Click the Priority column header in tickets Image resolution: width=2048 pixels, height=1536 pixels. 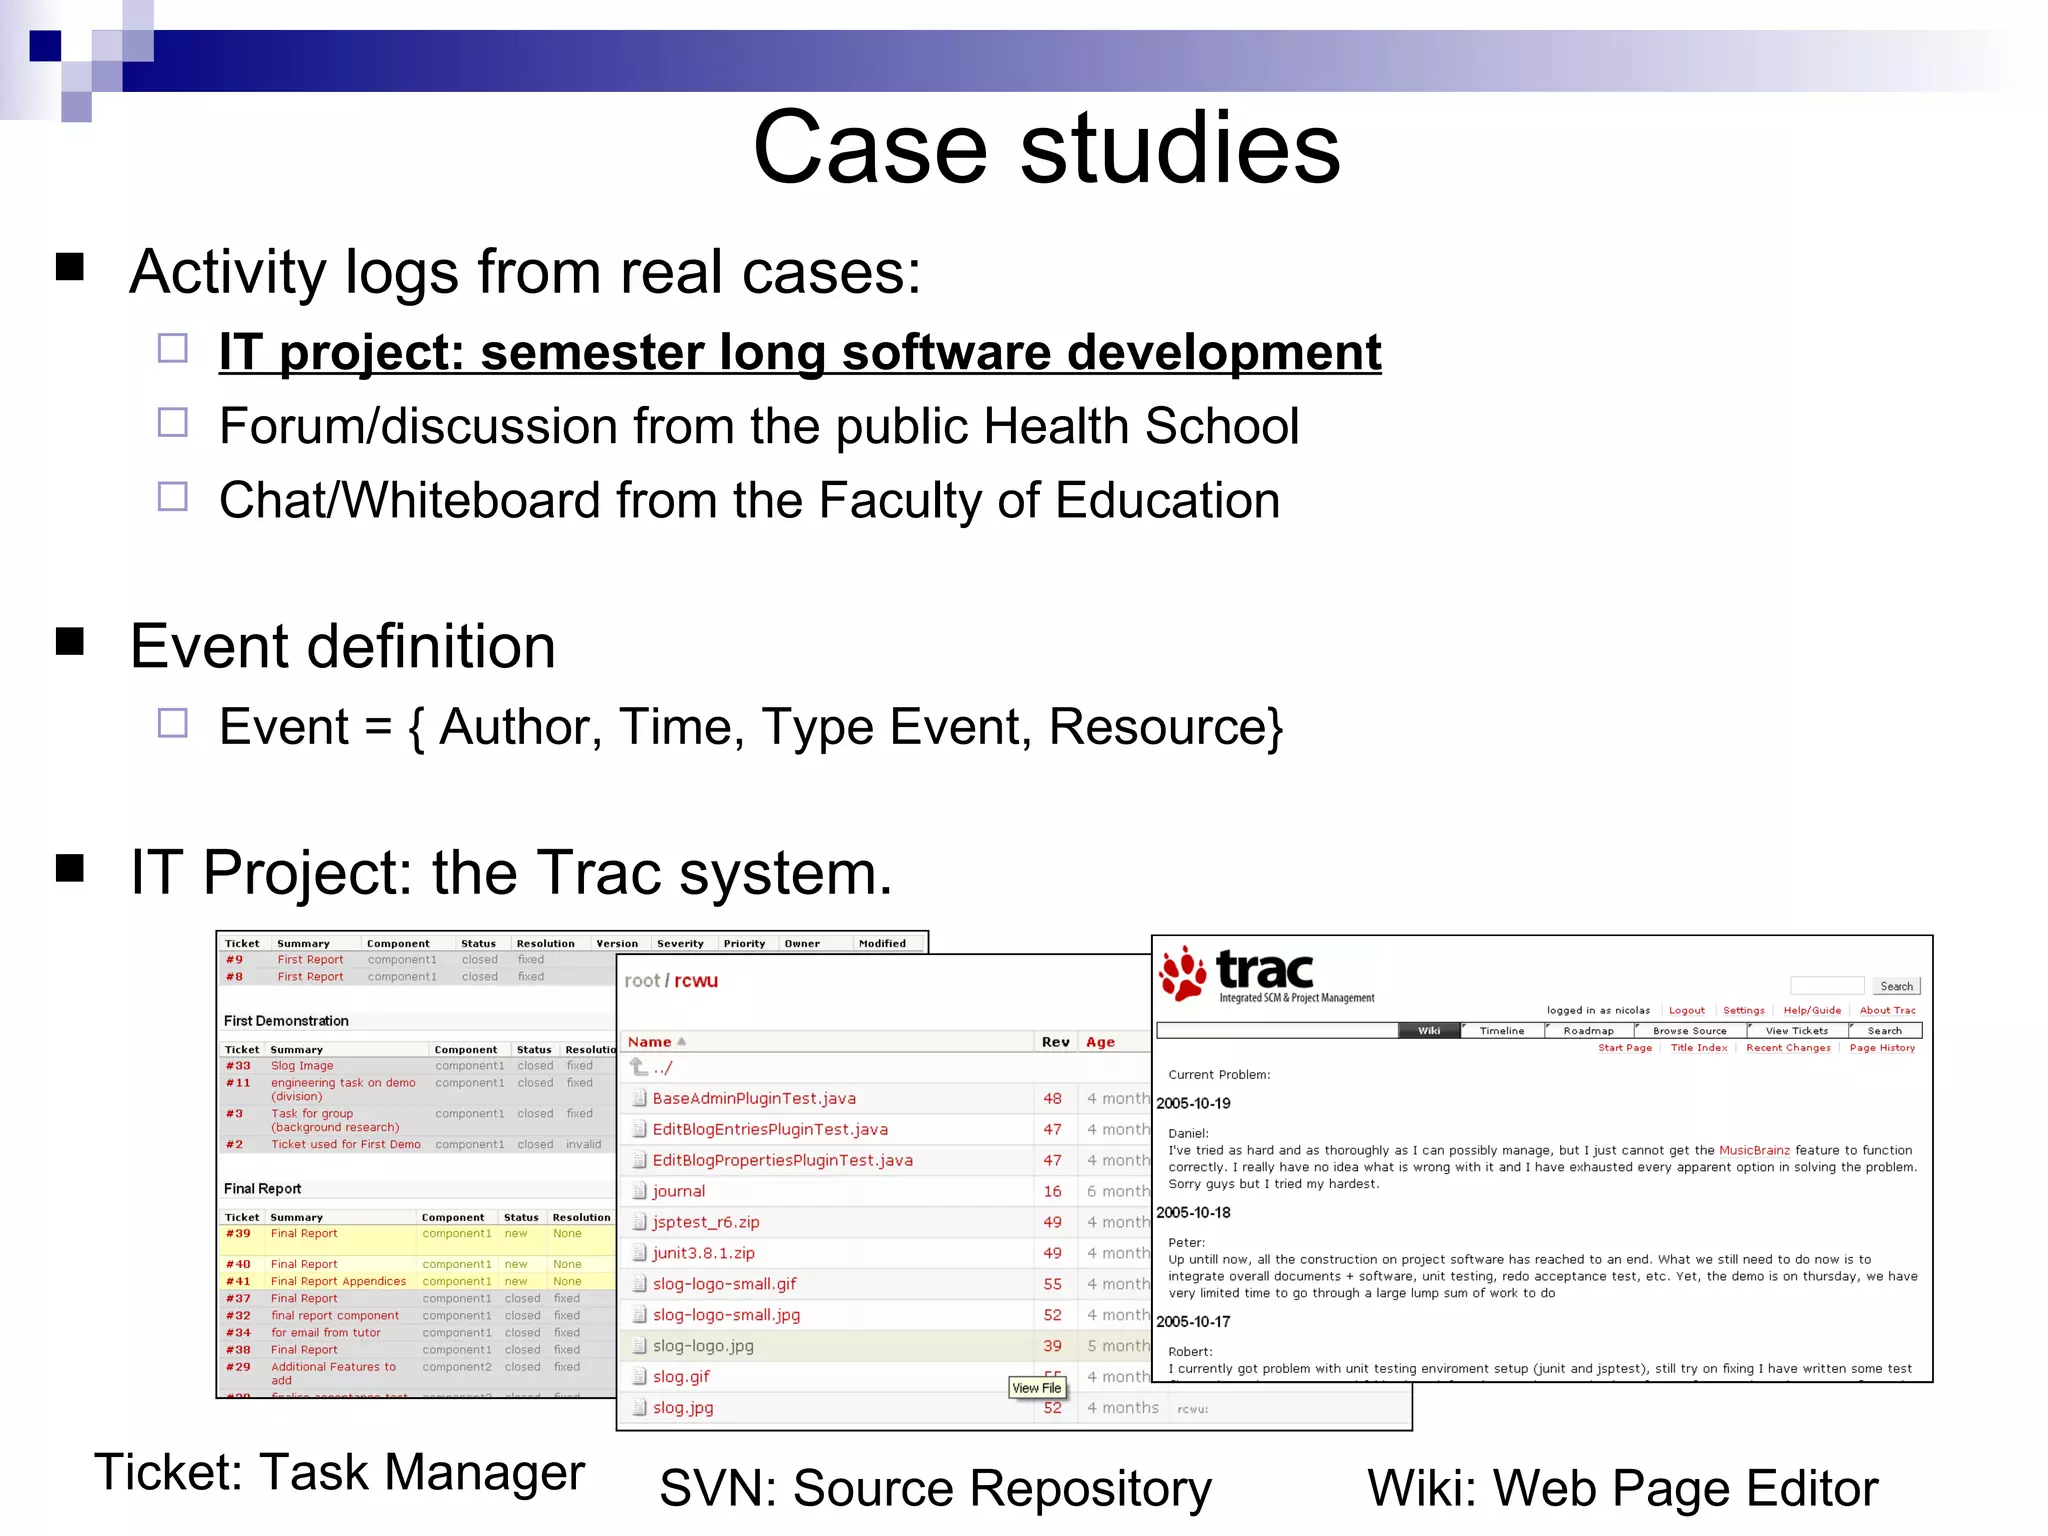(x=744, y=943)
